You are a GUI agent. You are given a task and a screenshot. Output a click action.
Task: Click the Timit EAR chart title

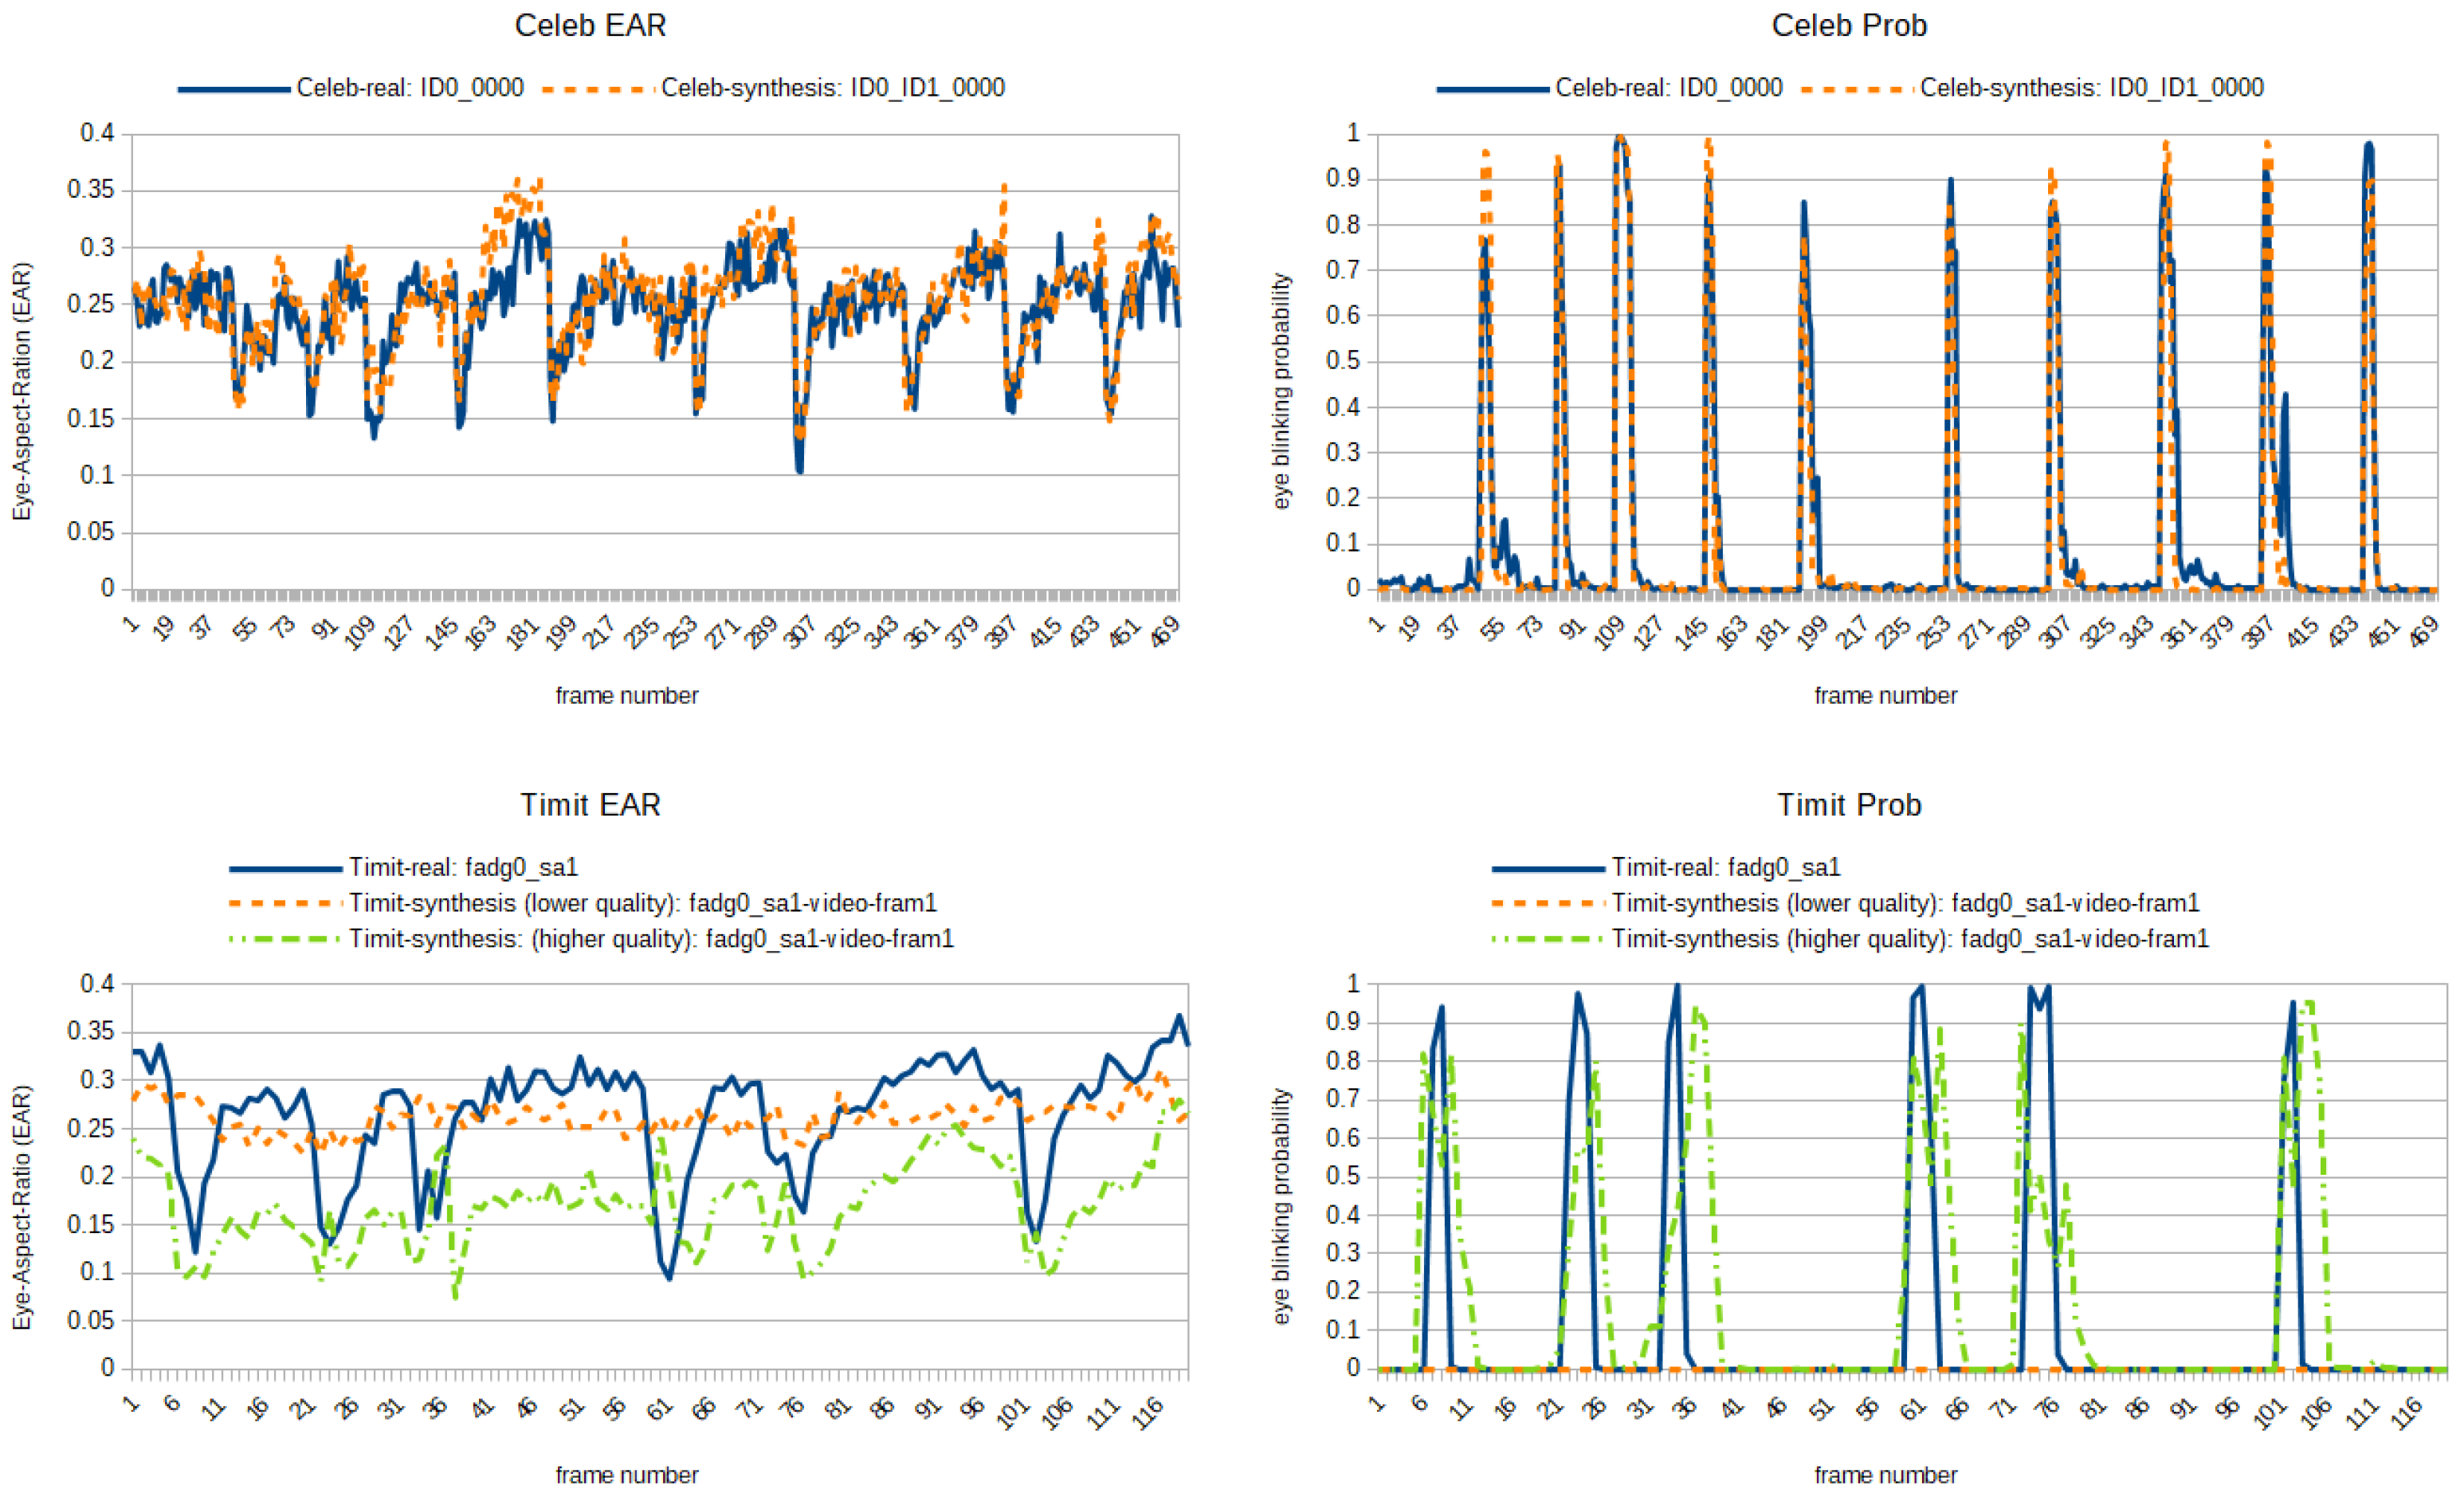tap(590, 805)
